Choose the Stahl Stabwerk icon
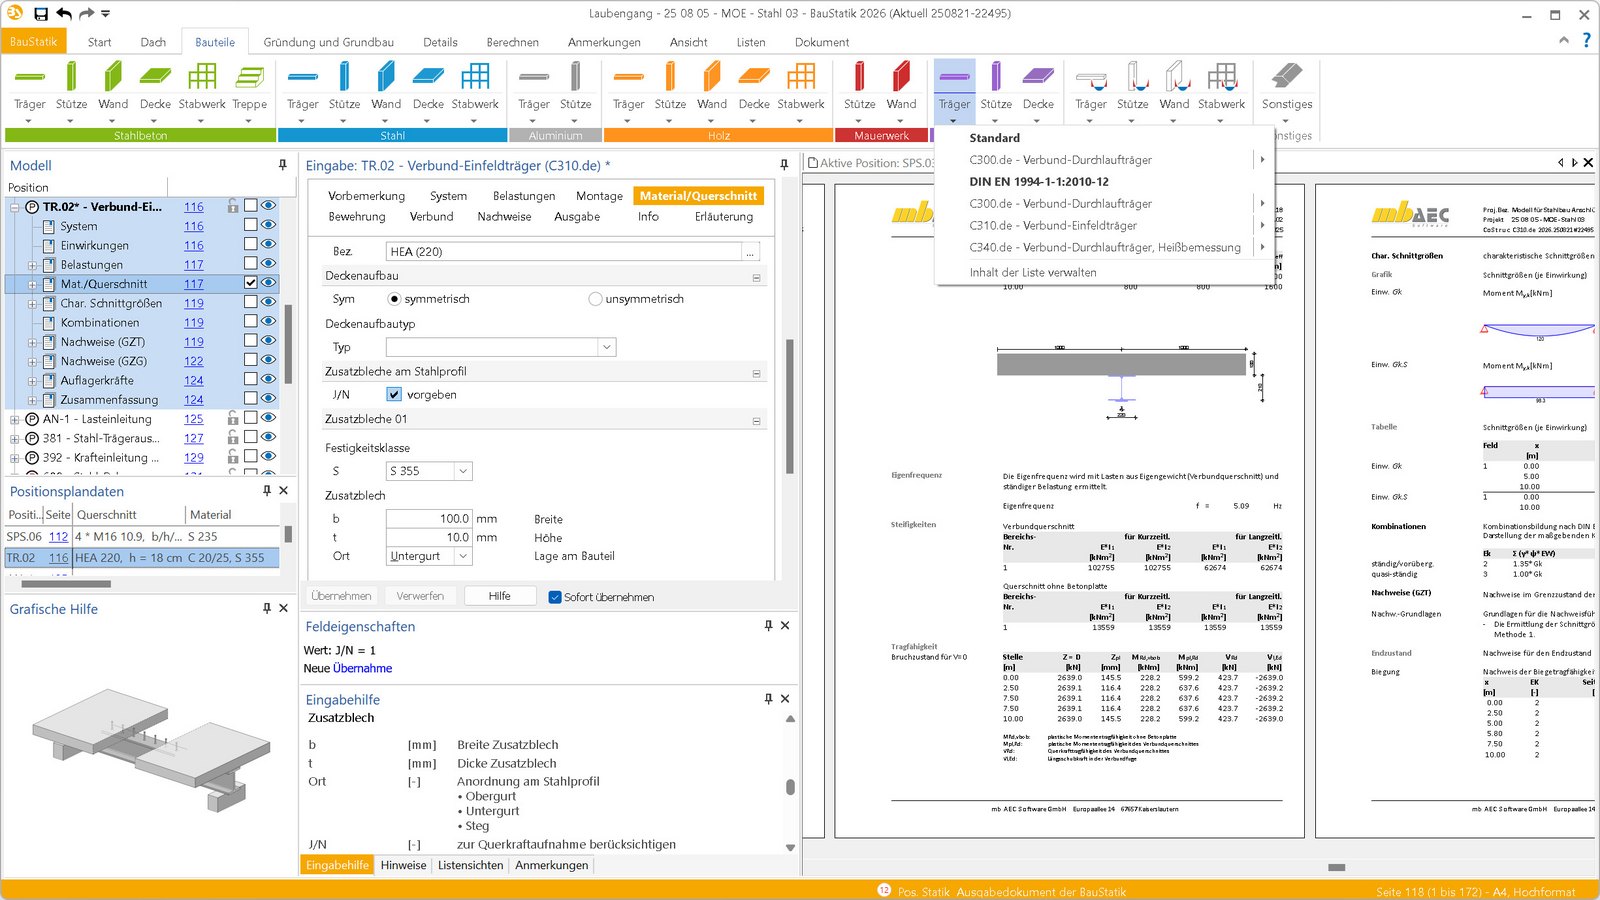This screenshot has width=1600, height=900. click(x=475, y=78)
